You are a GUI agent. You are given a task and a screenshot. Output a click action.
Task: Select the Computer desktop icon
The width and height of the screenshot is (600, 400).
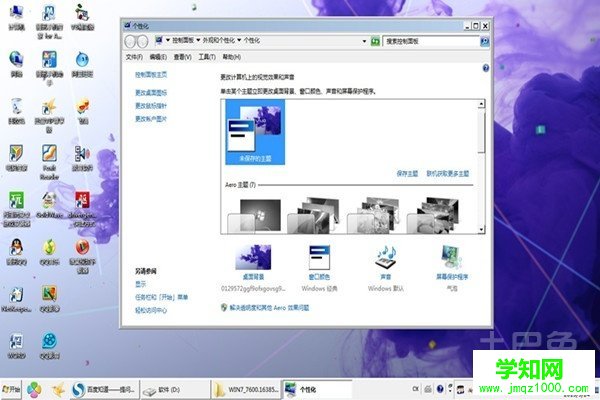[16, 17]
